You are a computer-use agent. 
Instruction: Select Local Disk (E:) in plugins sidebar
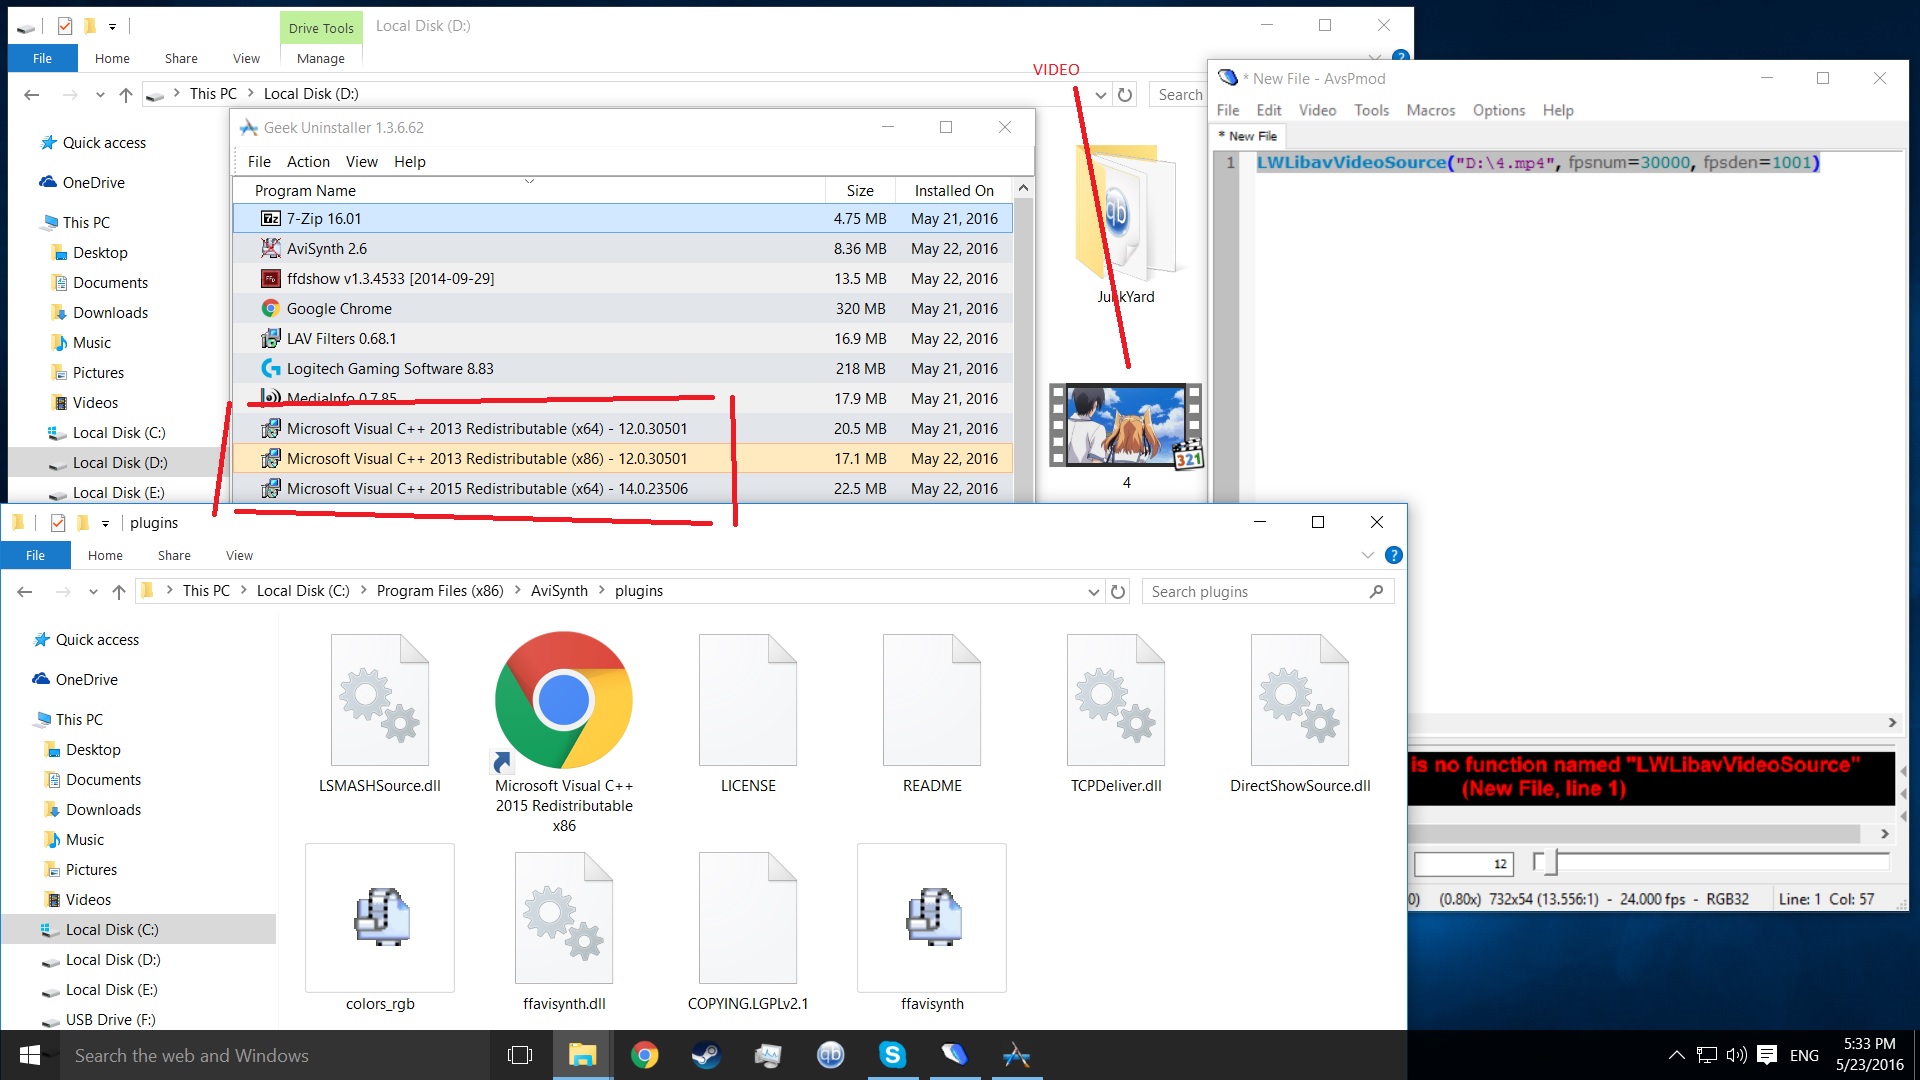point(111,989)
